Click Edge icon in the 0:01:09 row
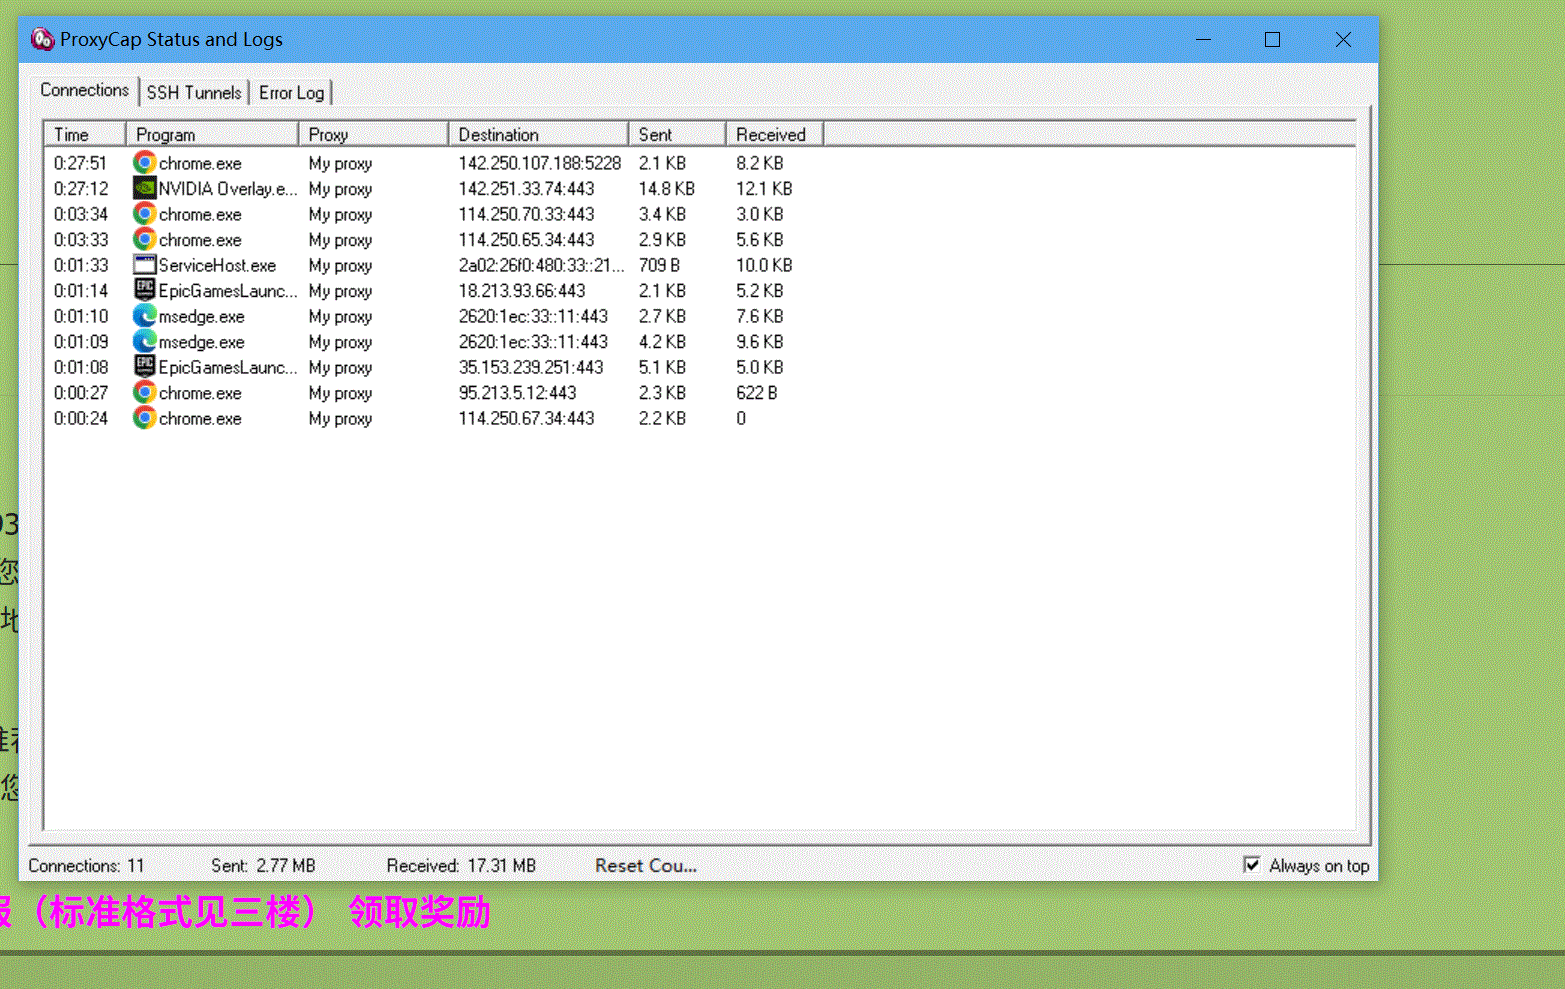 click(x=145, y=341)
